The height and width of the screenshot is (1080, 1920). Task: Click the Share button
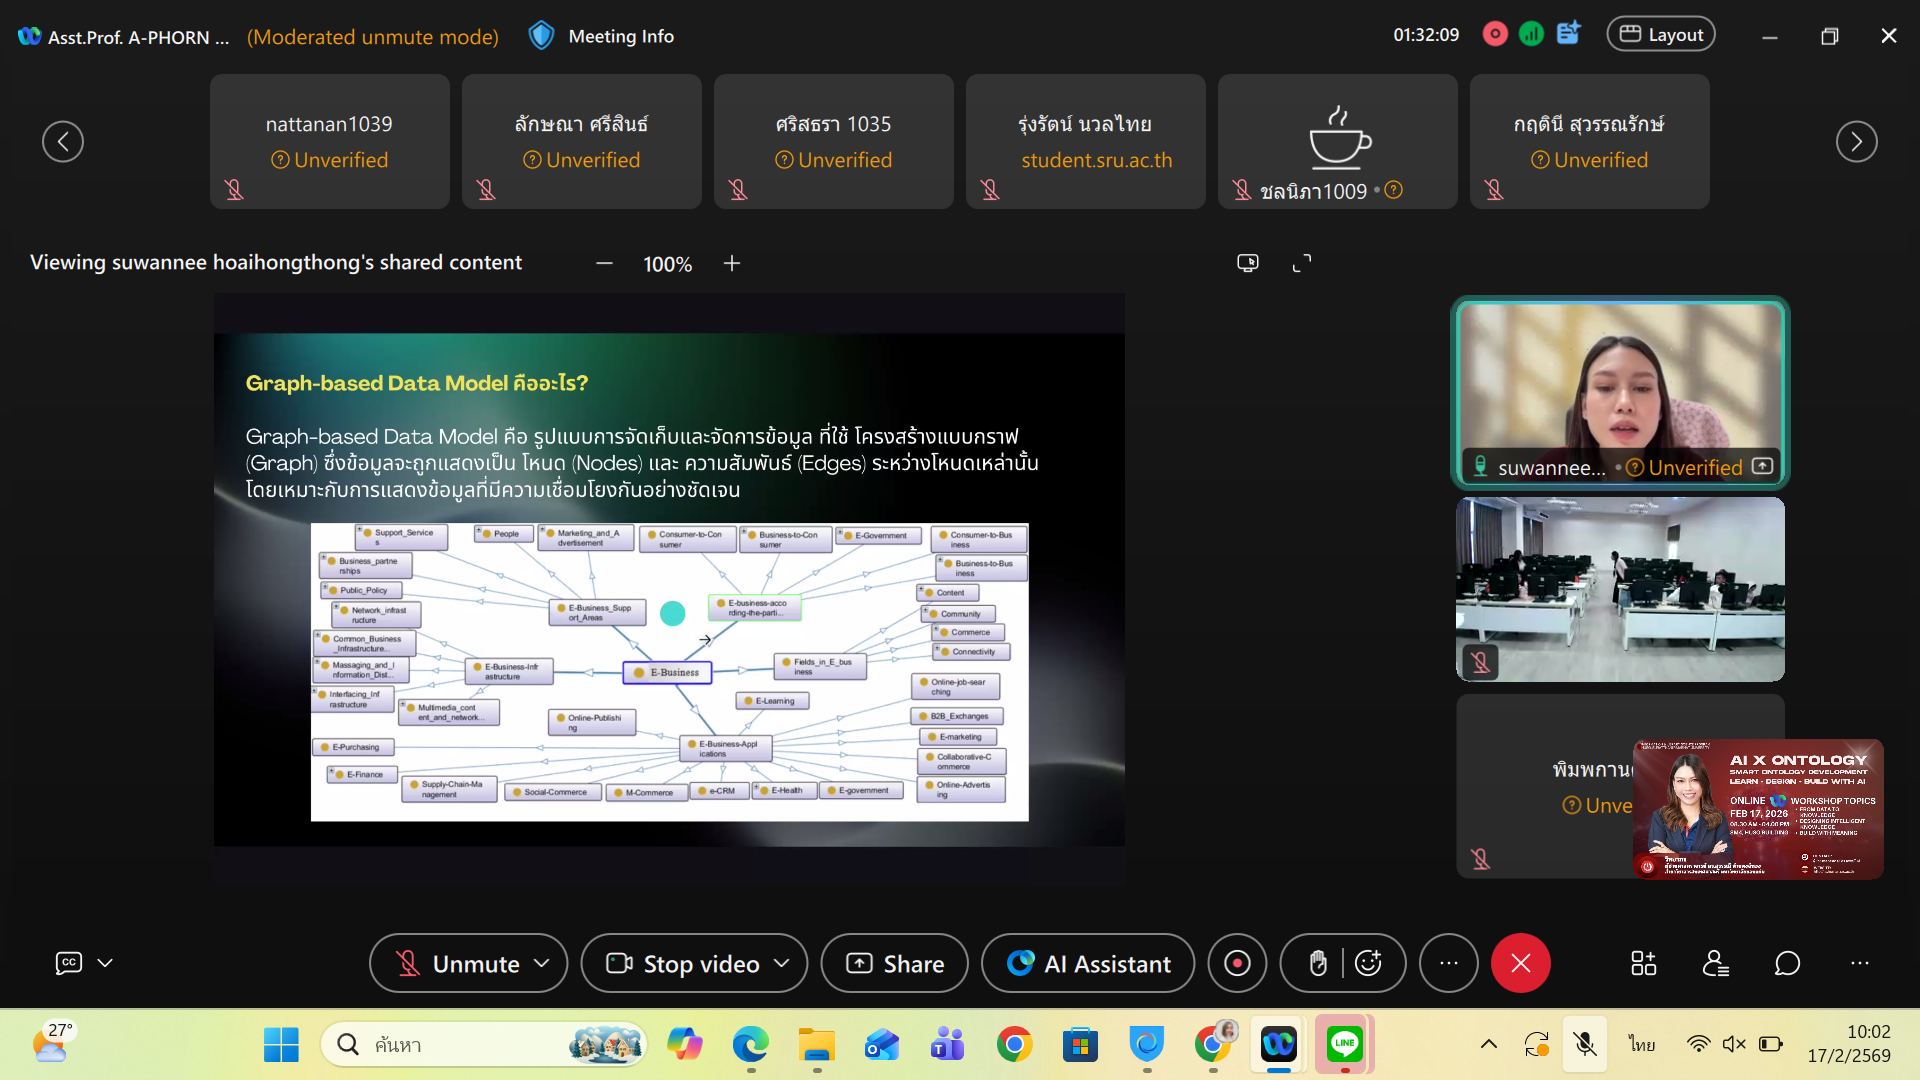(x=894, y=963)
